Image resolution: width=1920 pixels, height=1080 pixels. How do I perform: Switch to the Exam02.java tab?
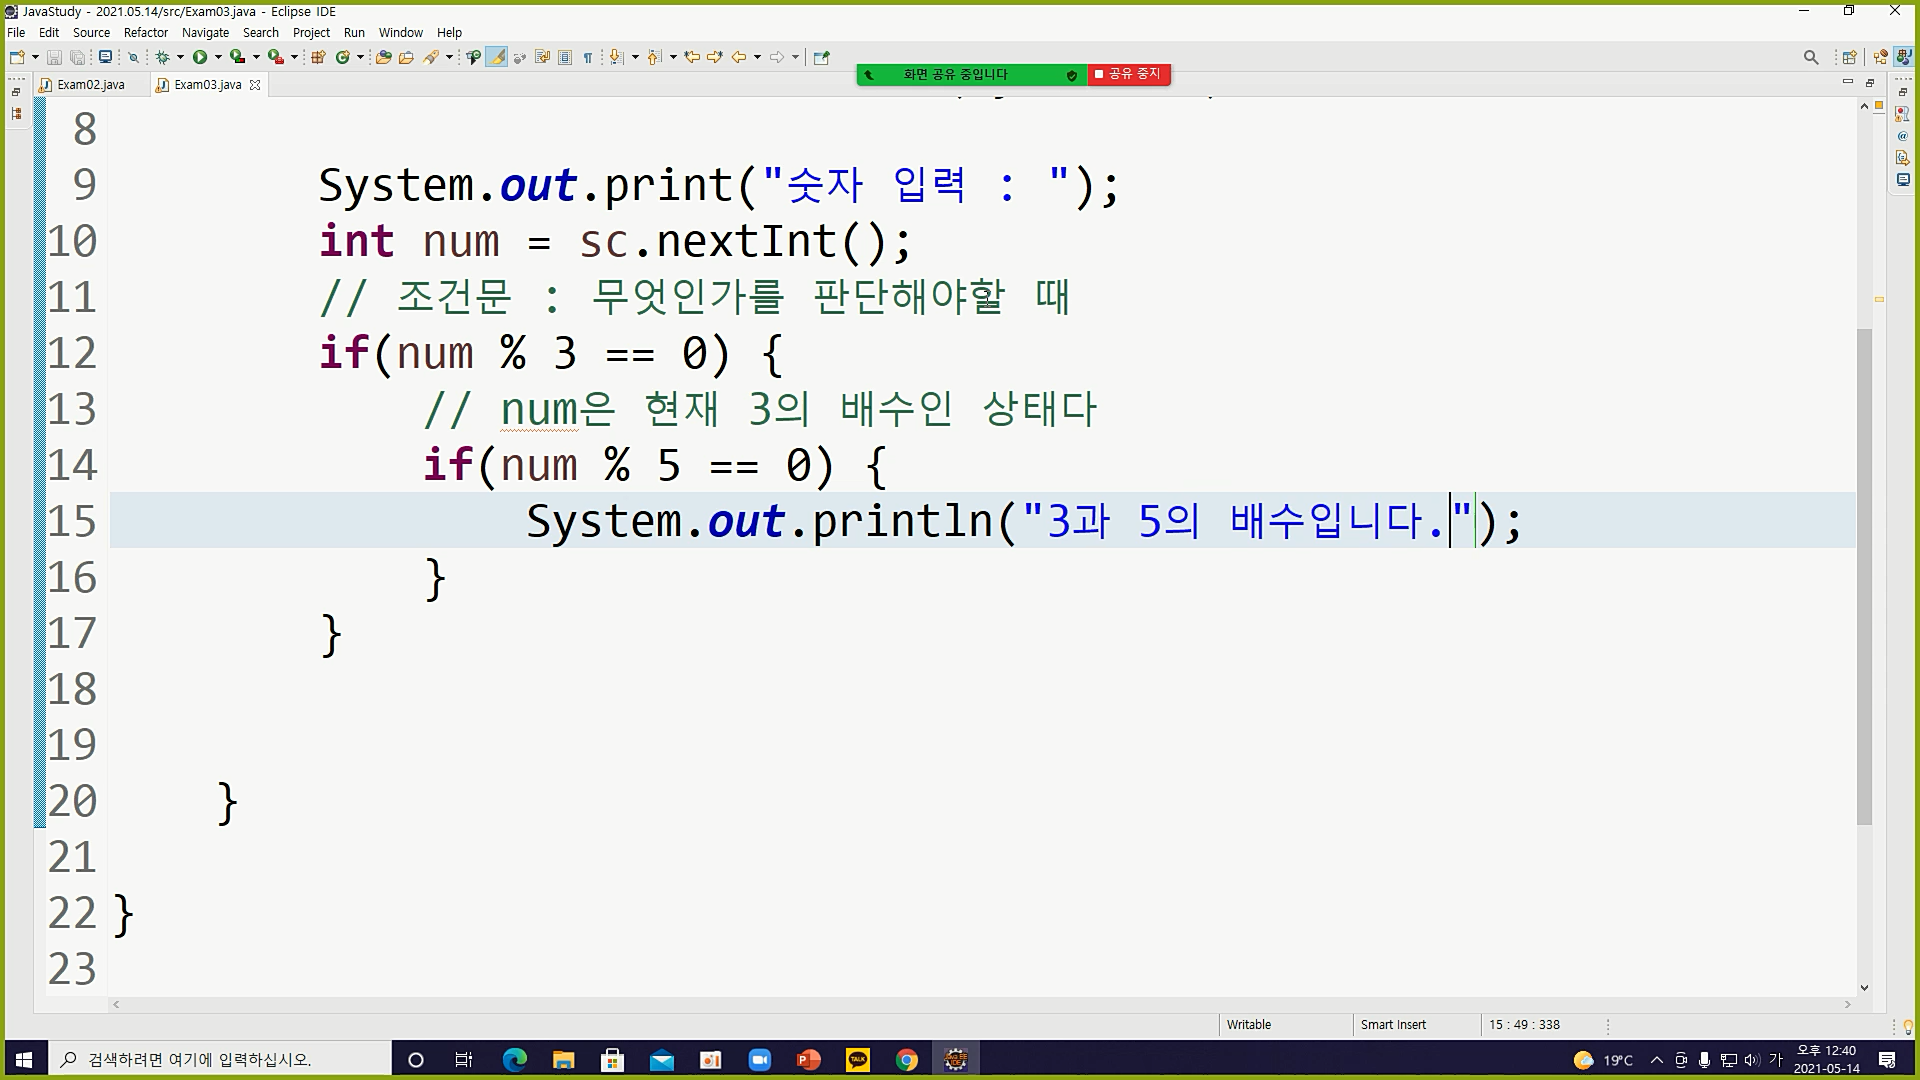(90, 85)
